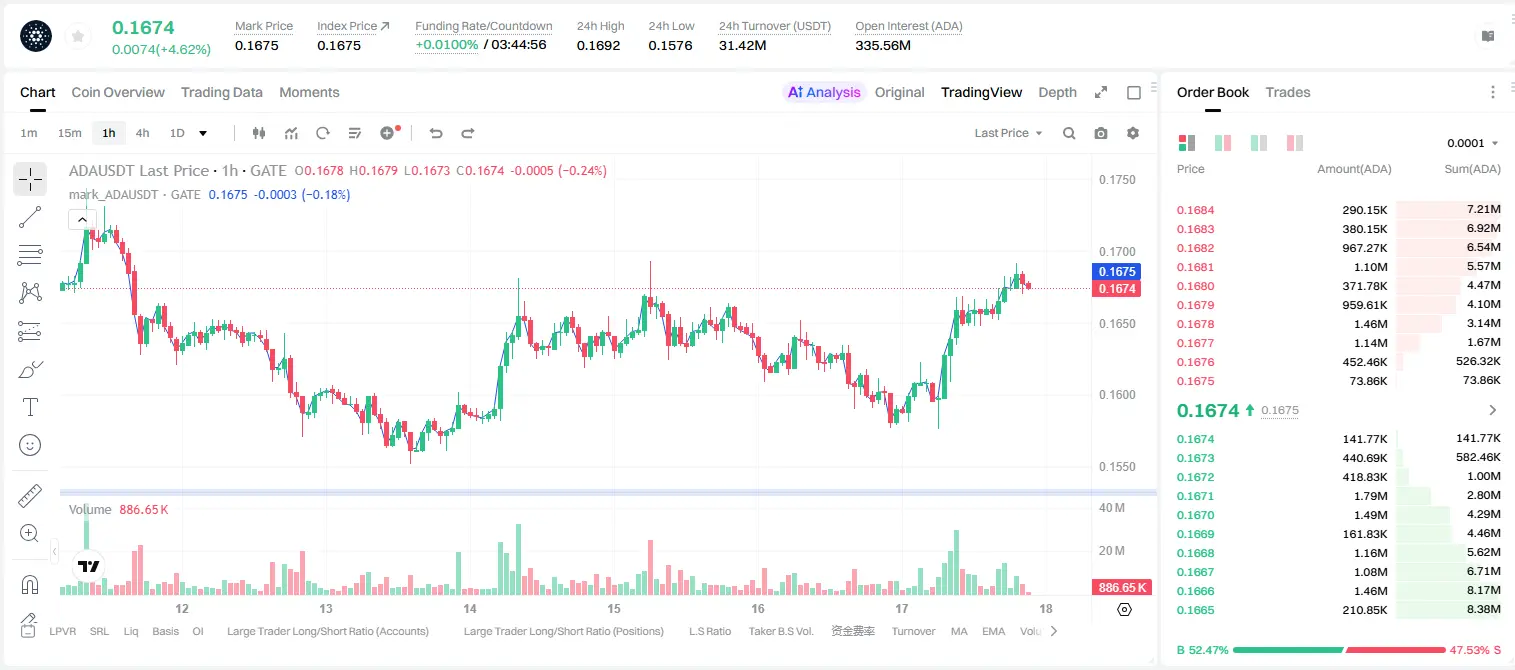Show only buy orders in order book
1515x670 pixels.
(x=1259, y=143)
